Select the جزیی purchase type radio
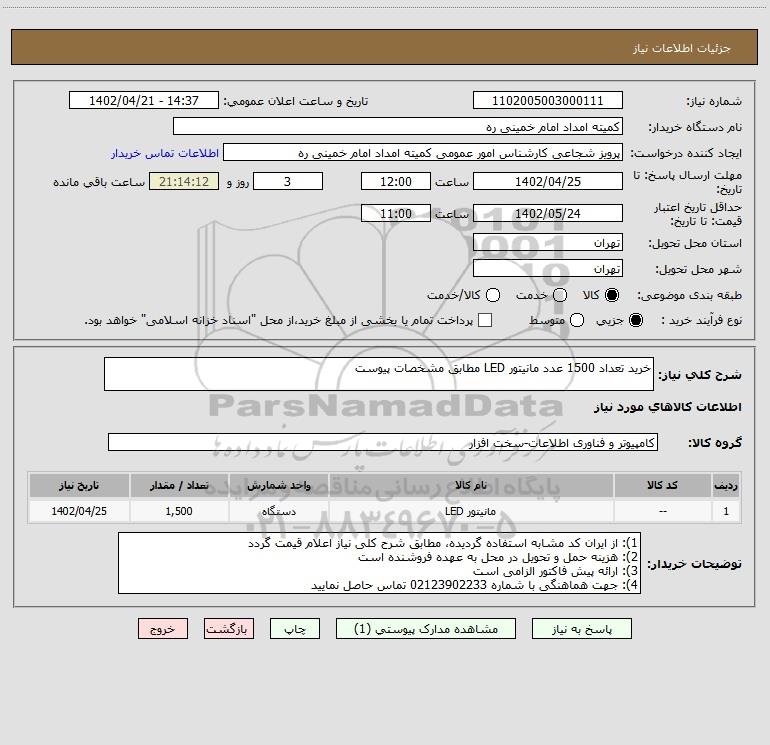The image size is (770, 745). (636, 320)
